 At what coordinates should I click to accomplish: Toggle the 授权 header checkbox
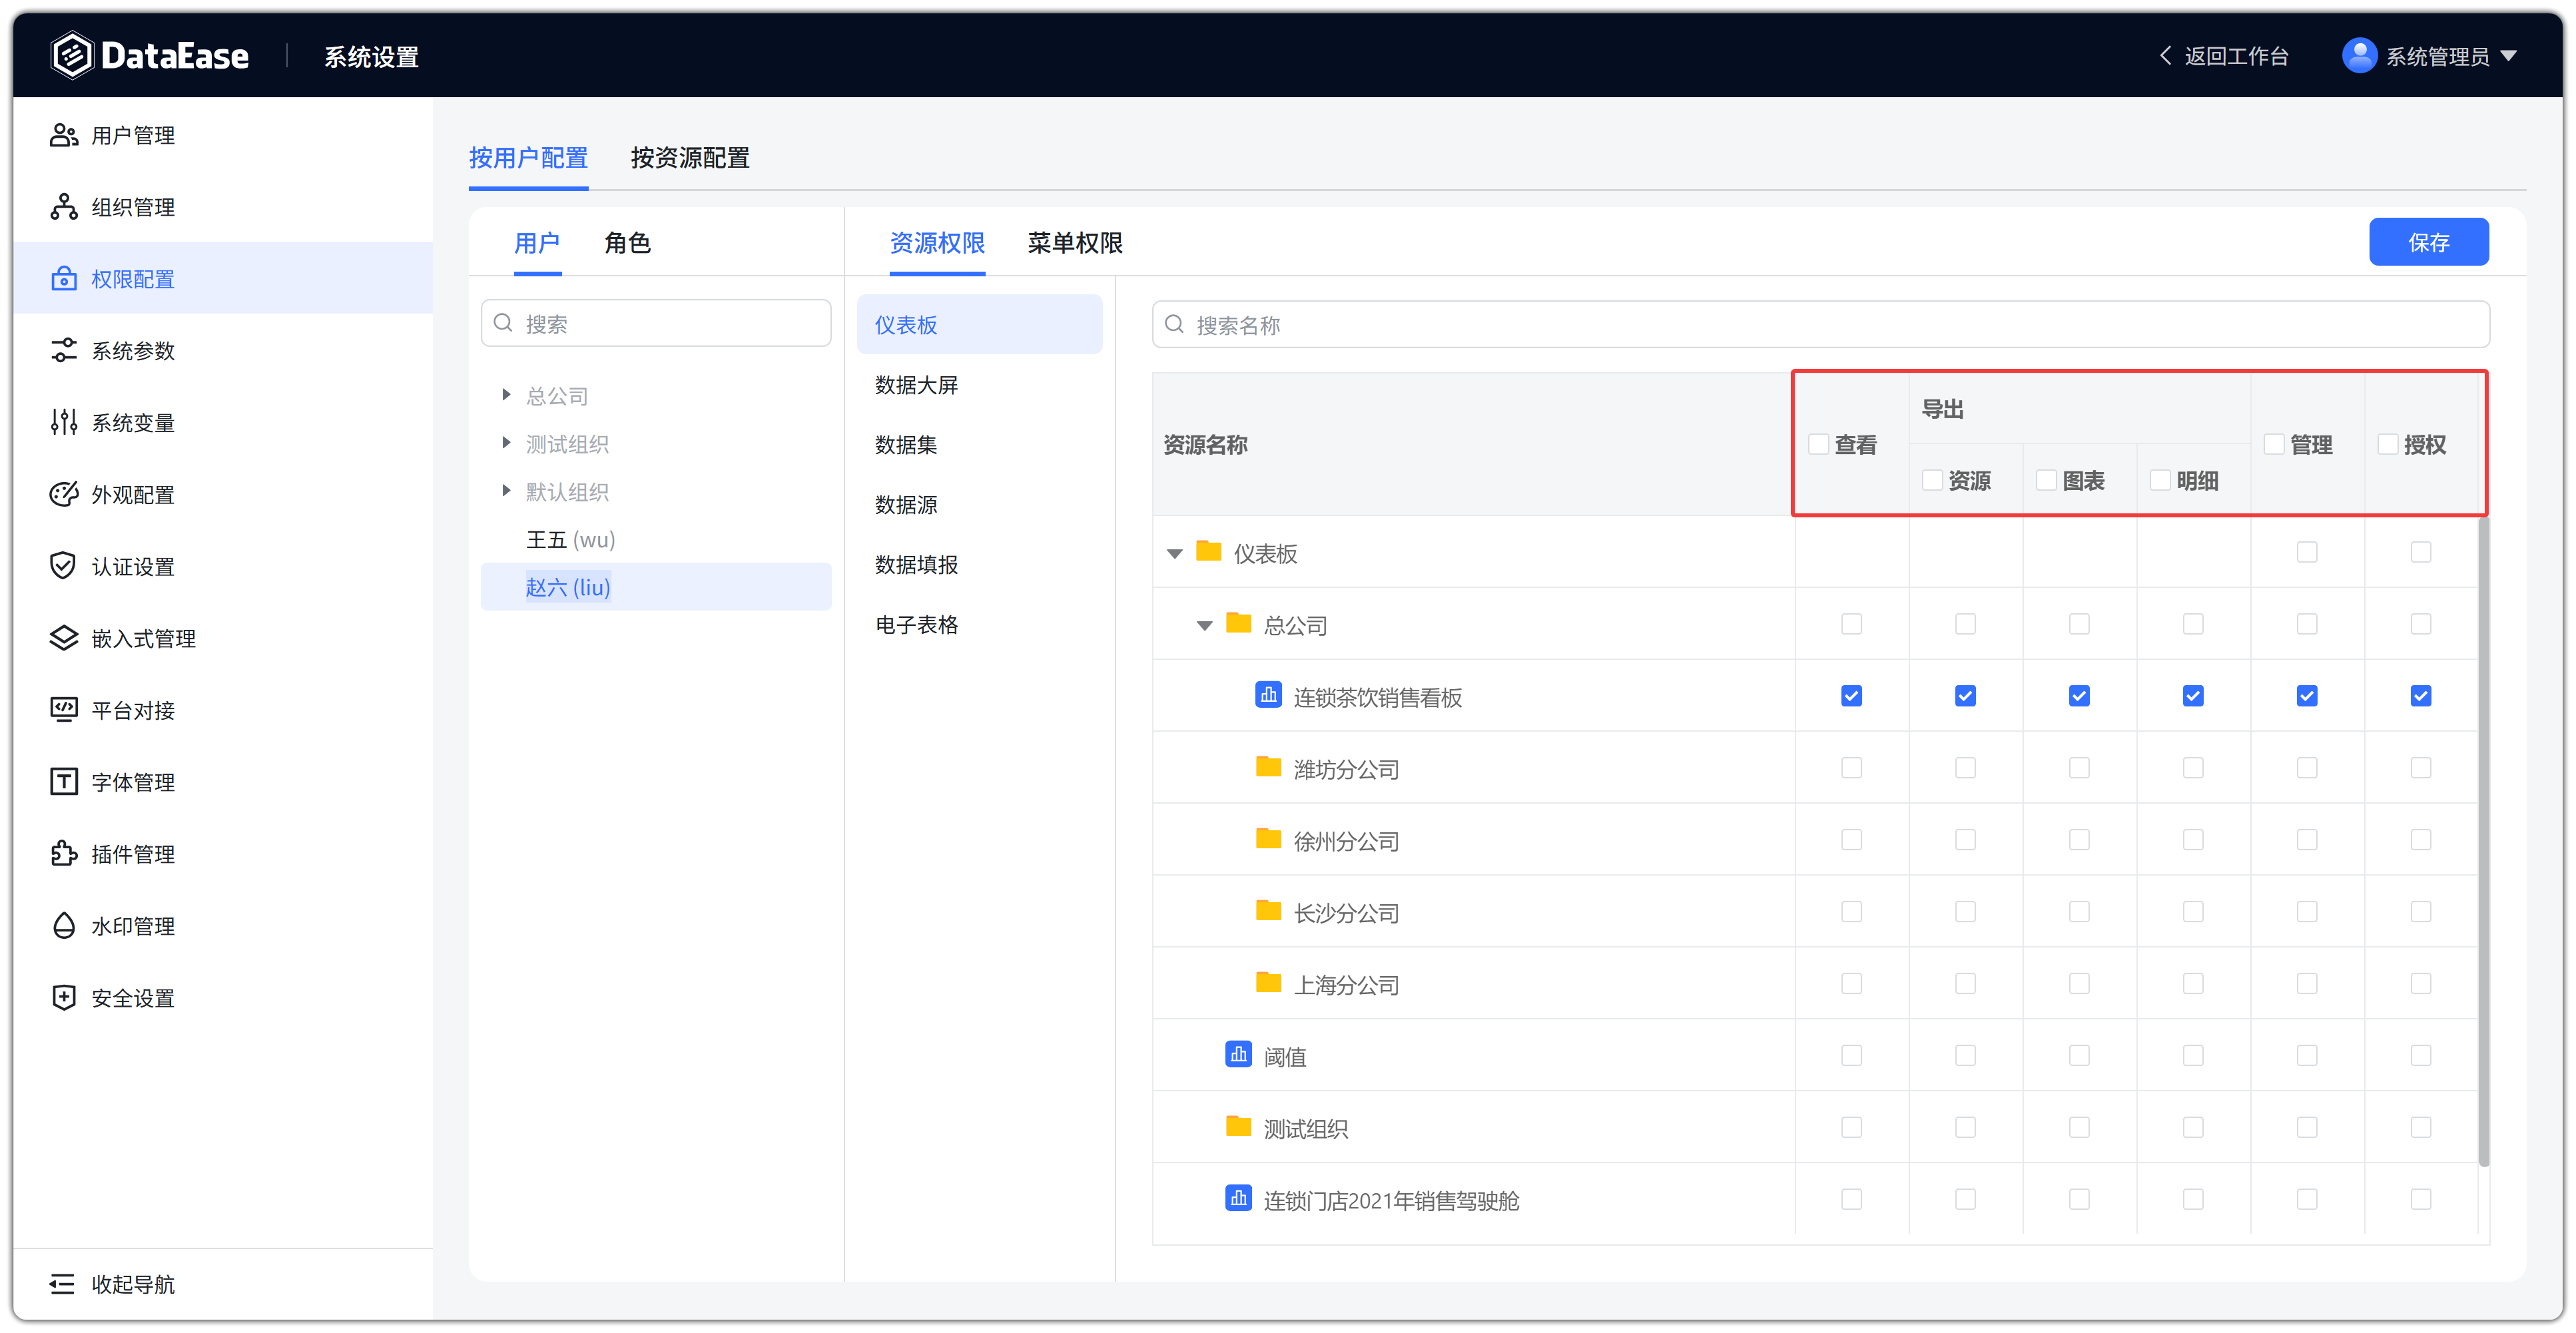point(2389,444)
